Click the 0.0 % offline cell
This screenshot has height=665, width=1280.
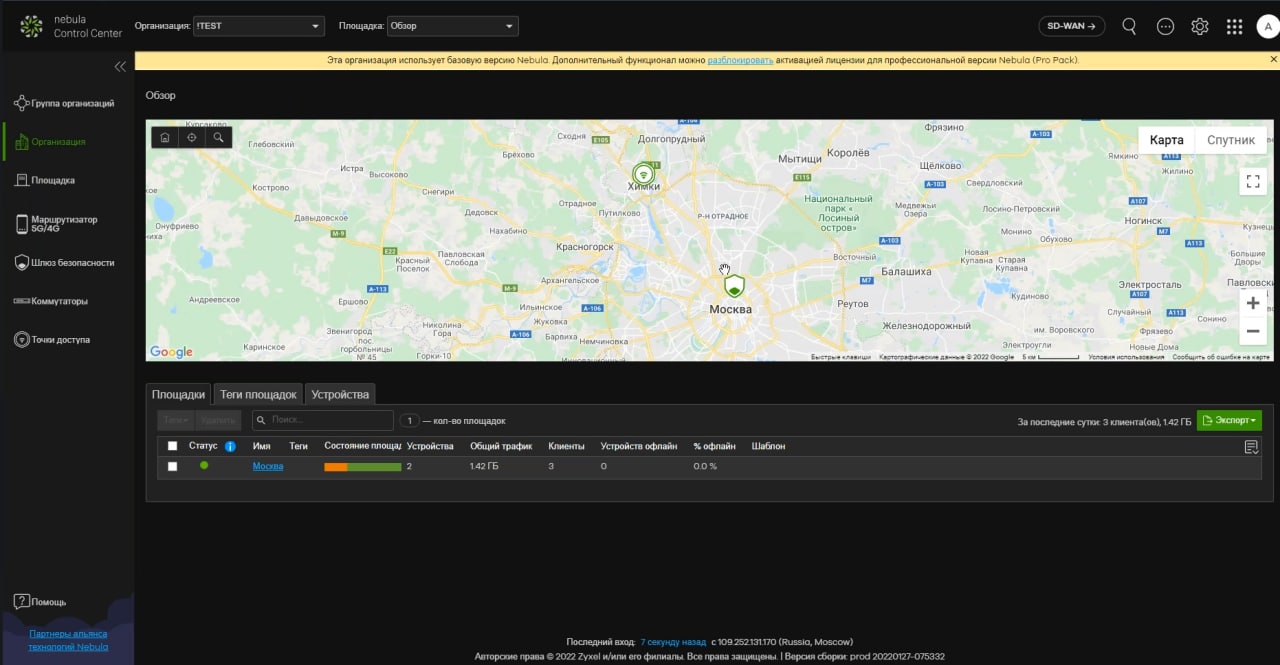coord(705,466)
